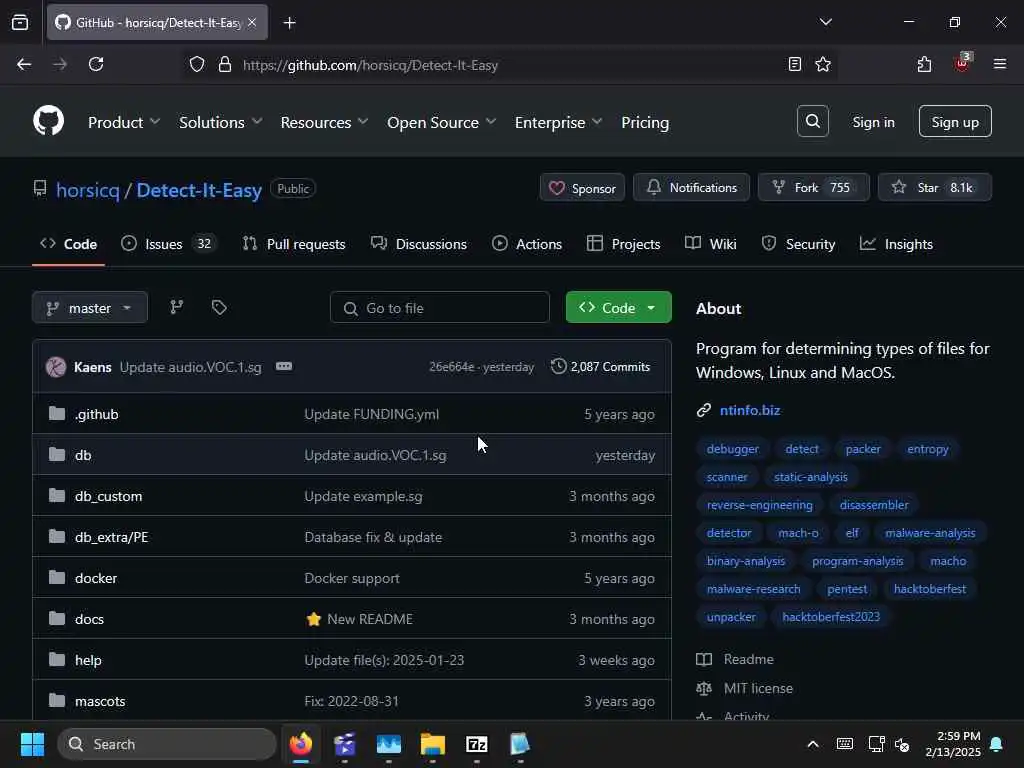This screenshot has width=1024, height=768.
Task: Go back with the browser back arrow
Action: [x=24, y=64]
